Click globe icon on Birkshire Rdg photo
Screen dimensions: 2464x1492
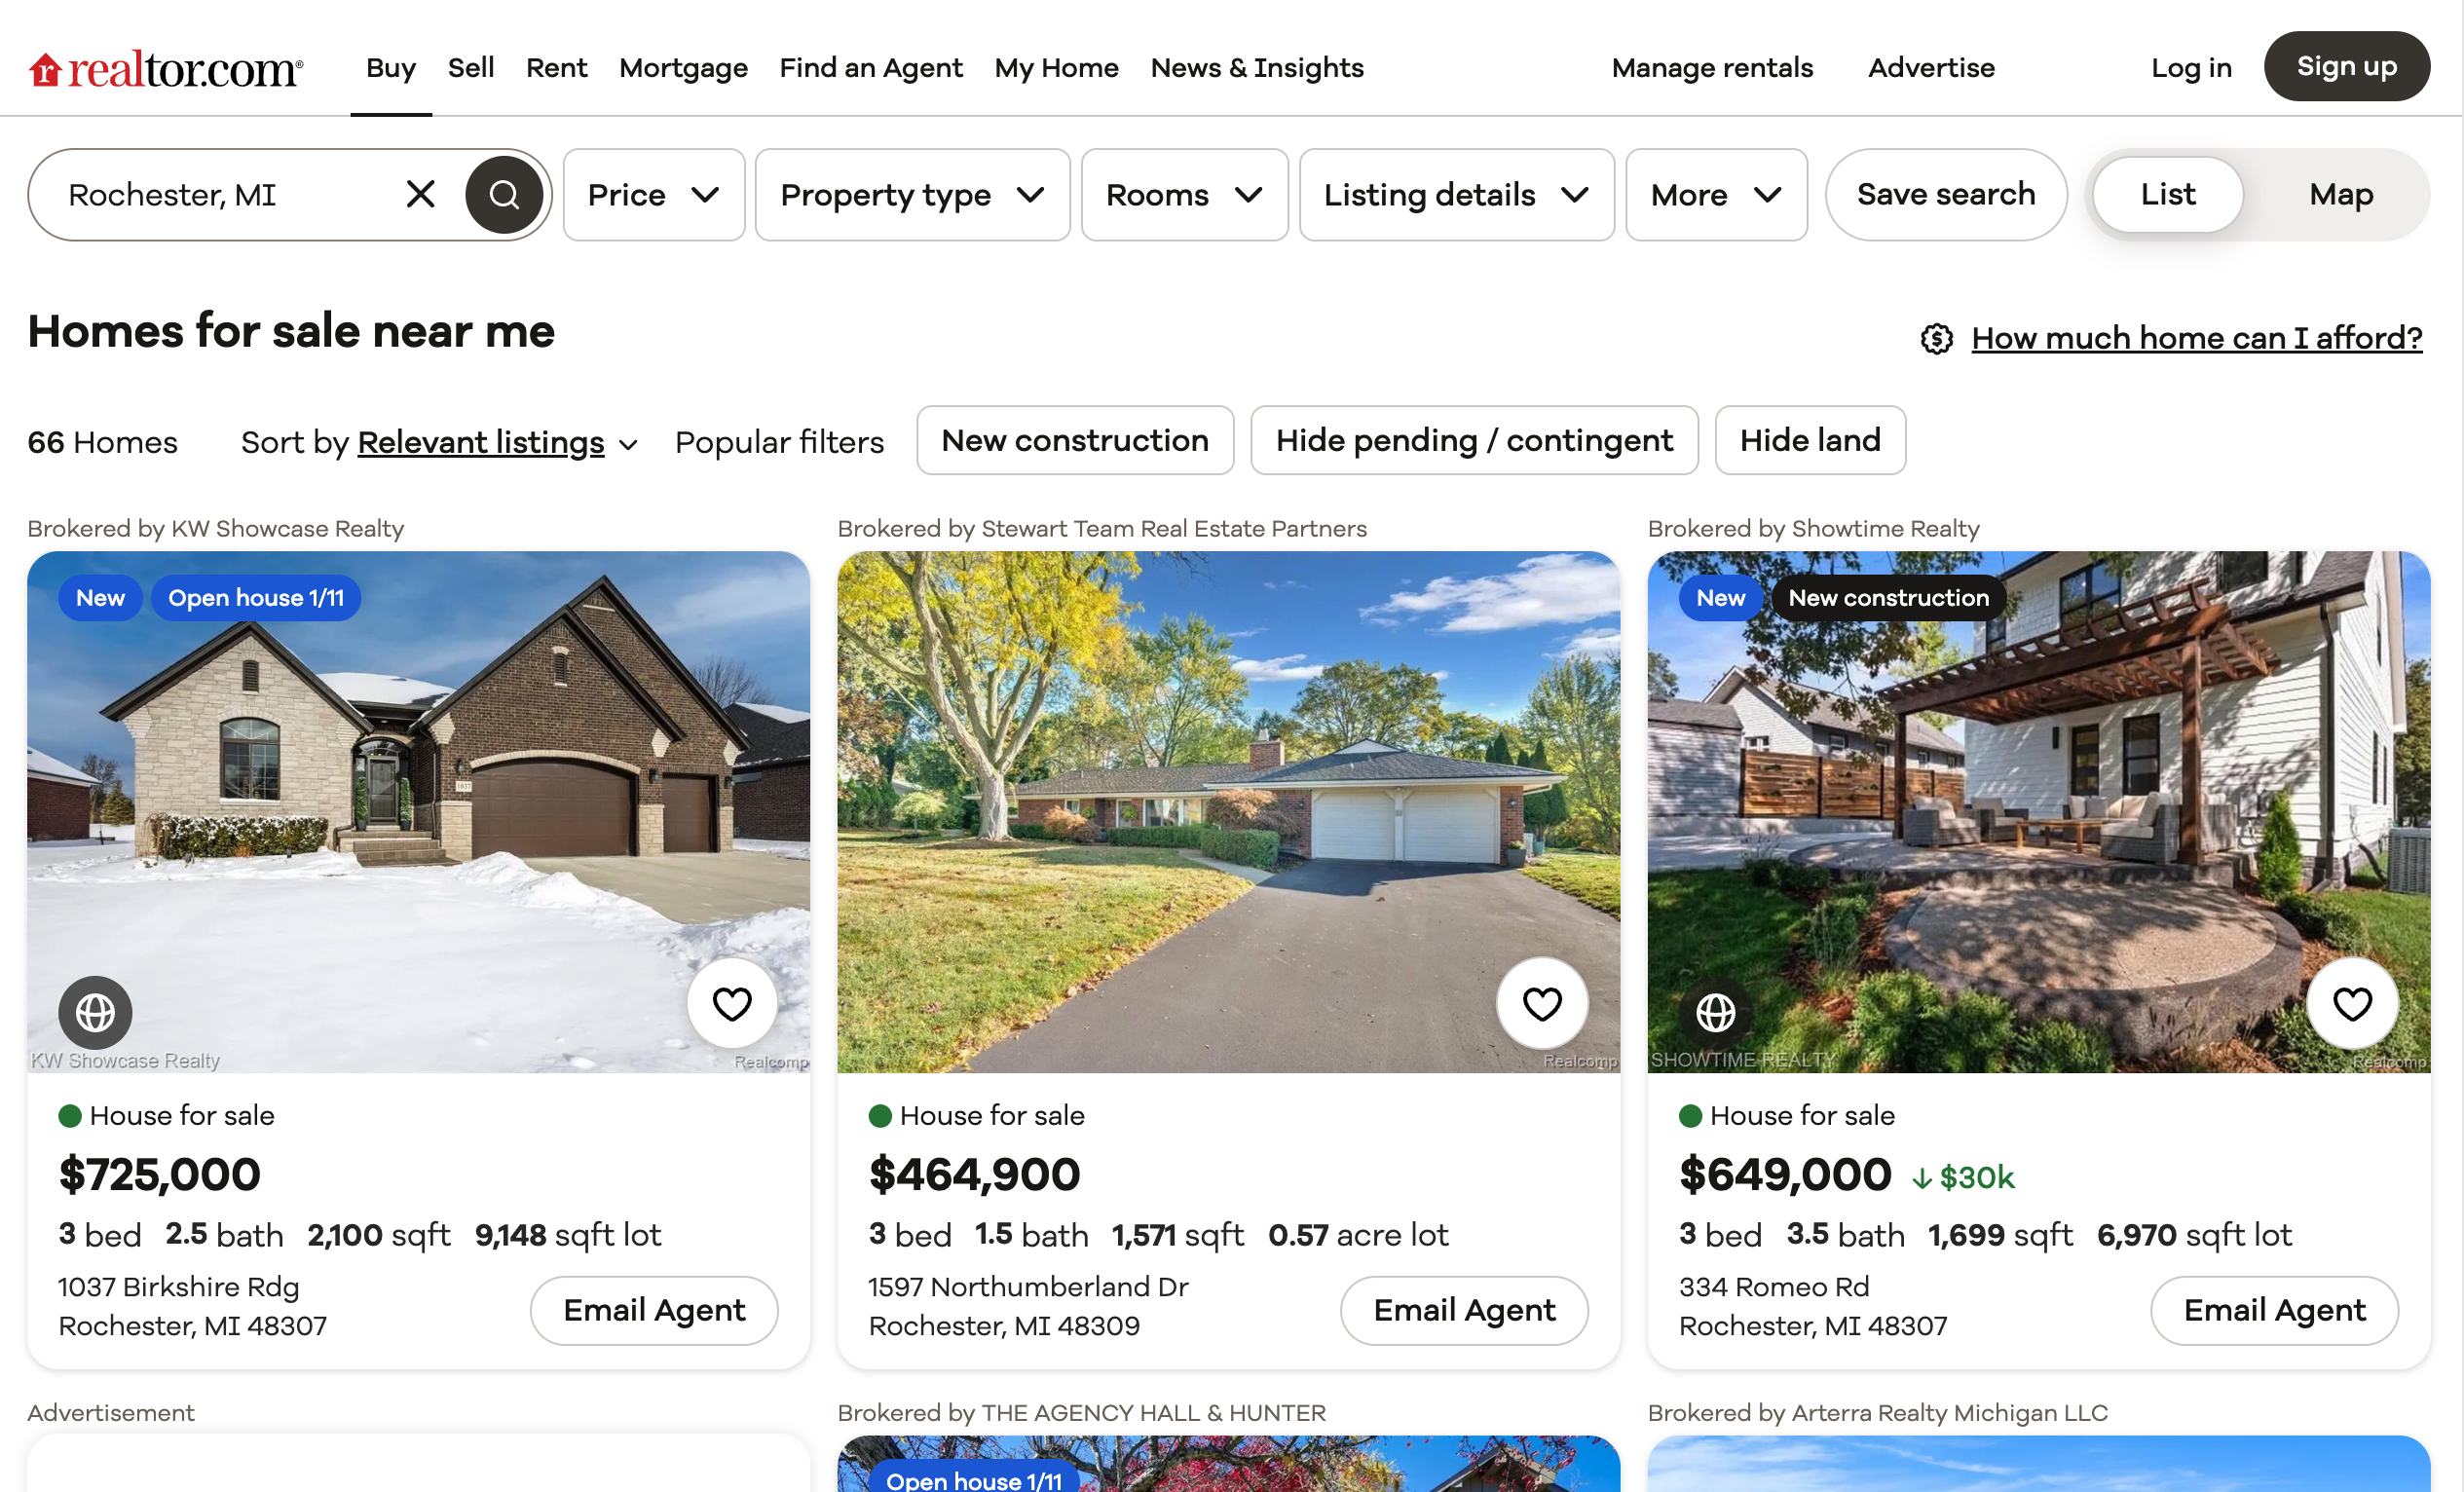[95, 1012]
